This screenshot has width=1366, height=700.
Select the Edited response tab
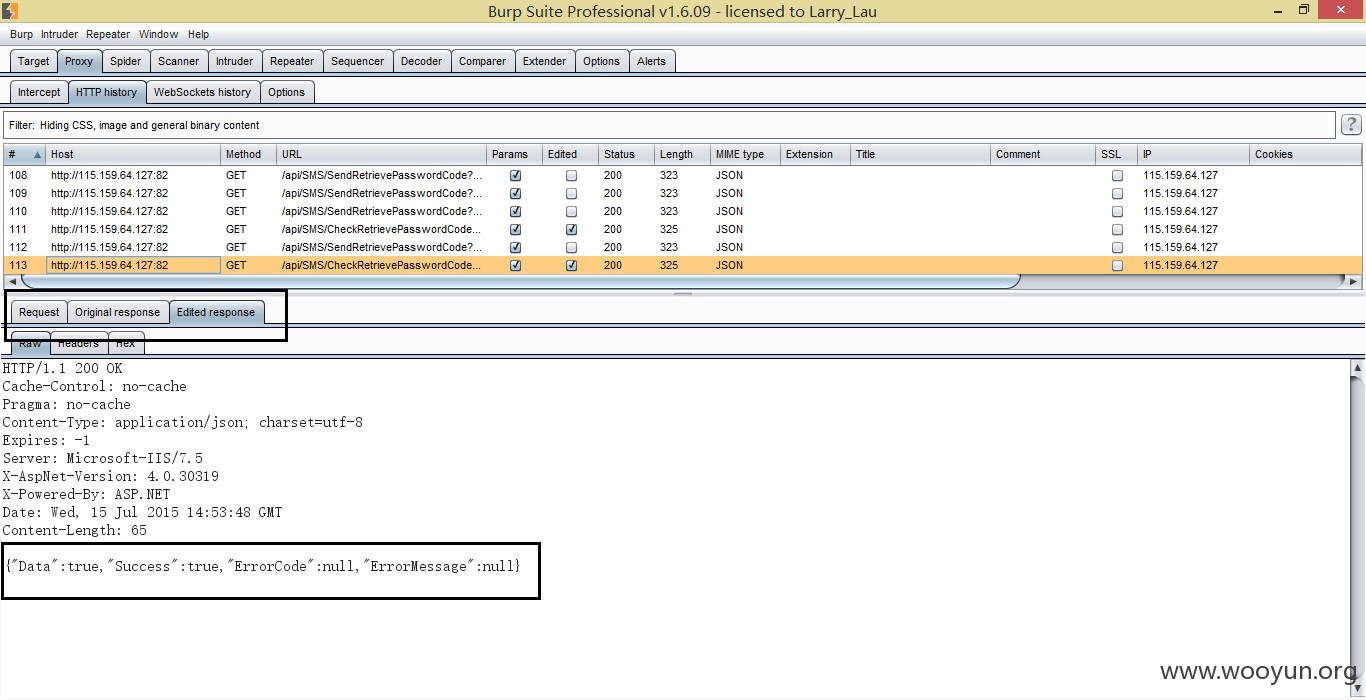click(216, 312)
